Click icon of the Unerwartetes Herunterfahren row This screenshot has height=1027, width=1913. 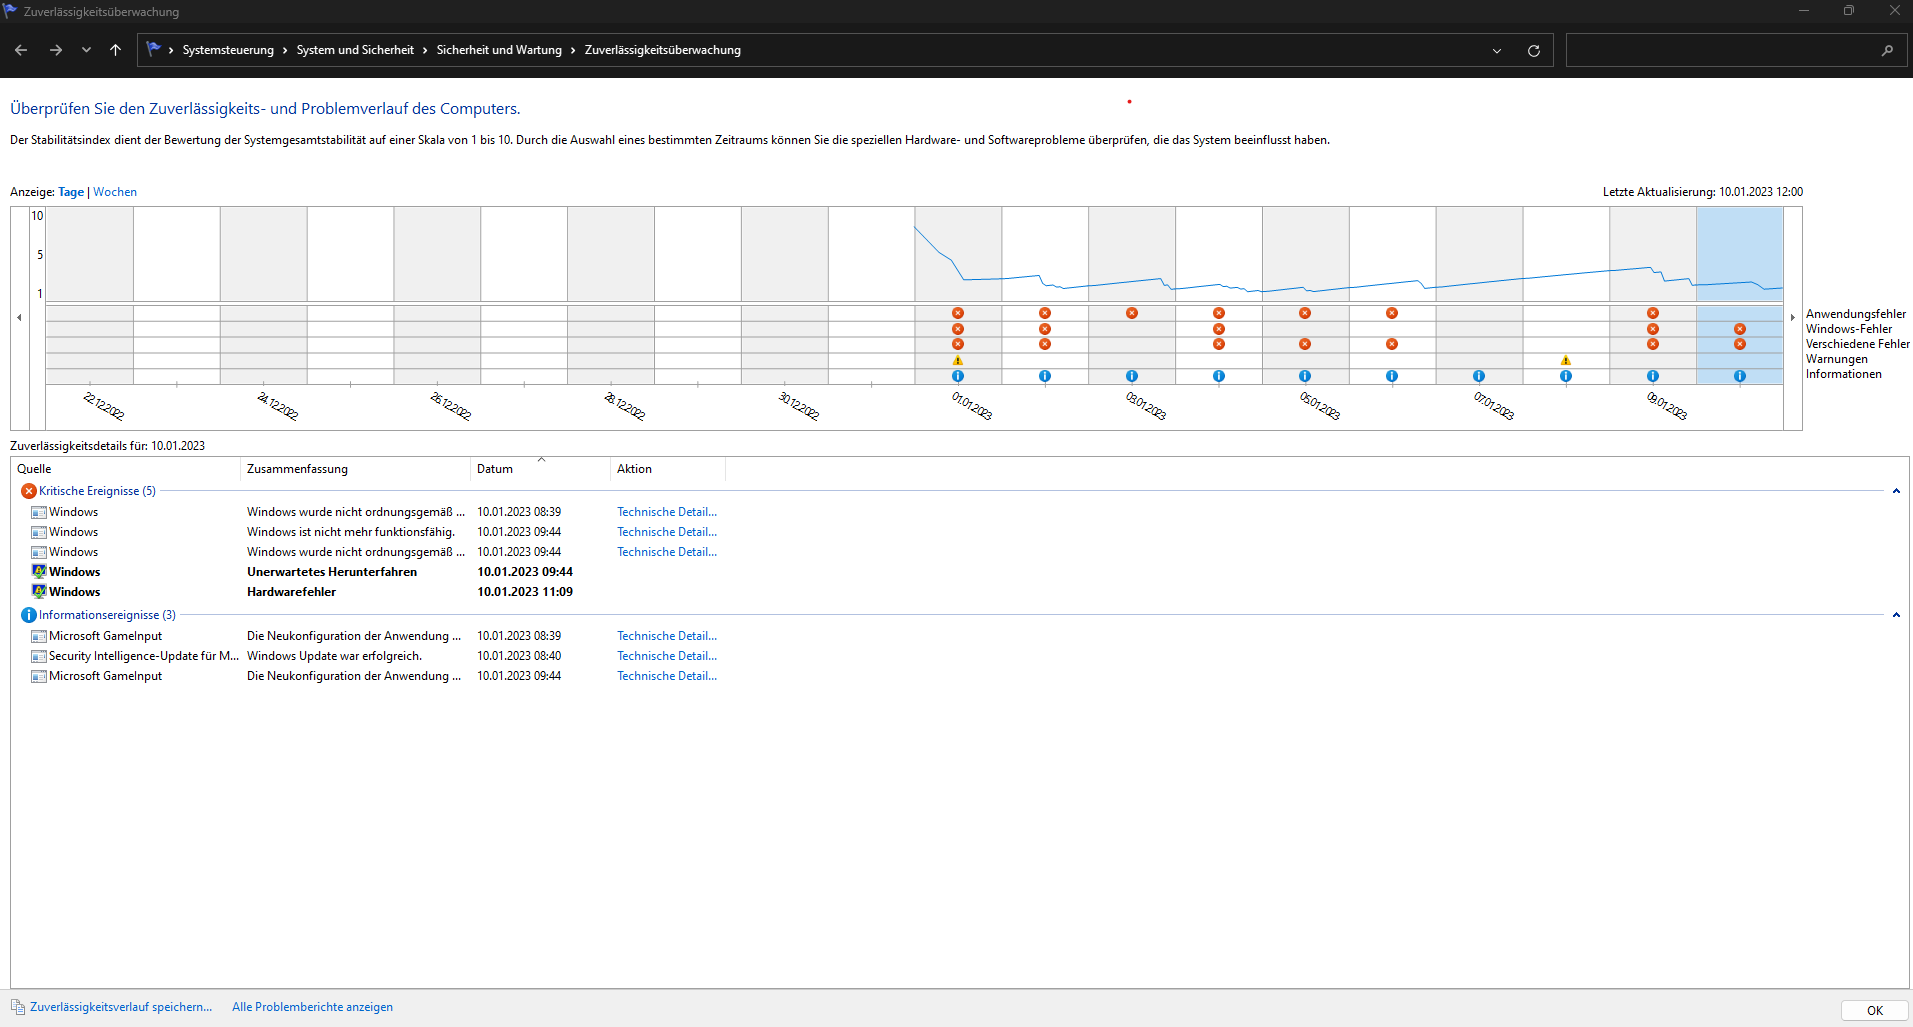[x=39, y=572]
